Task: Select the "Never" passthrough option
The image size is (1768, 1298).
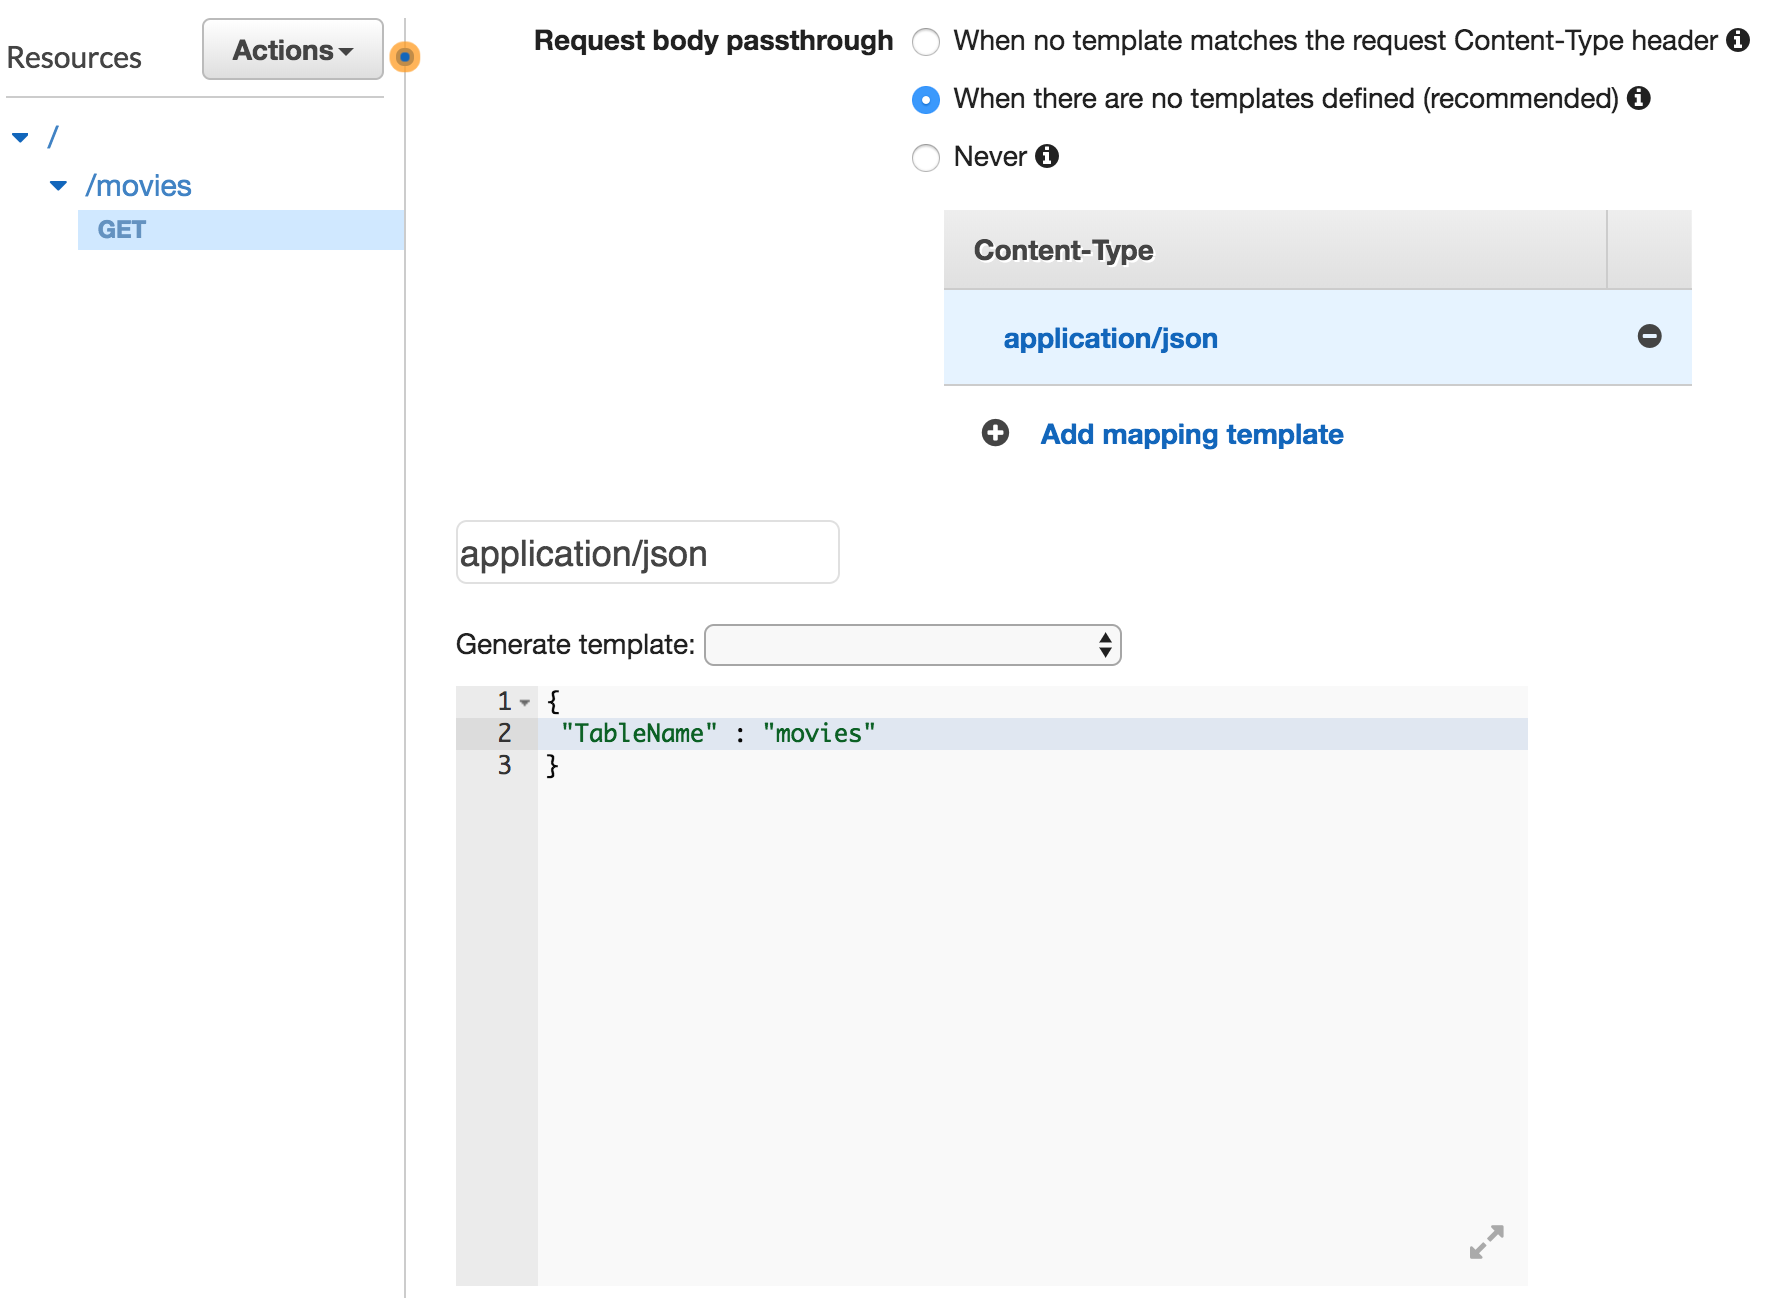Action: point(926,158)
